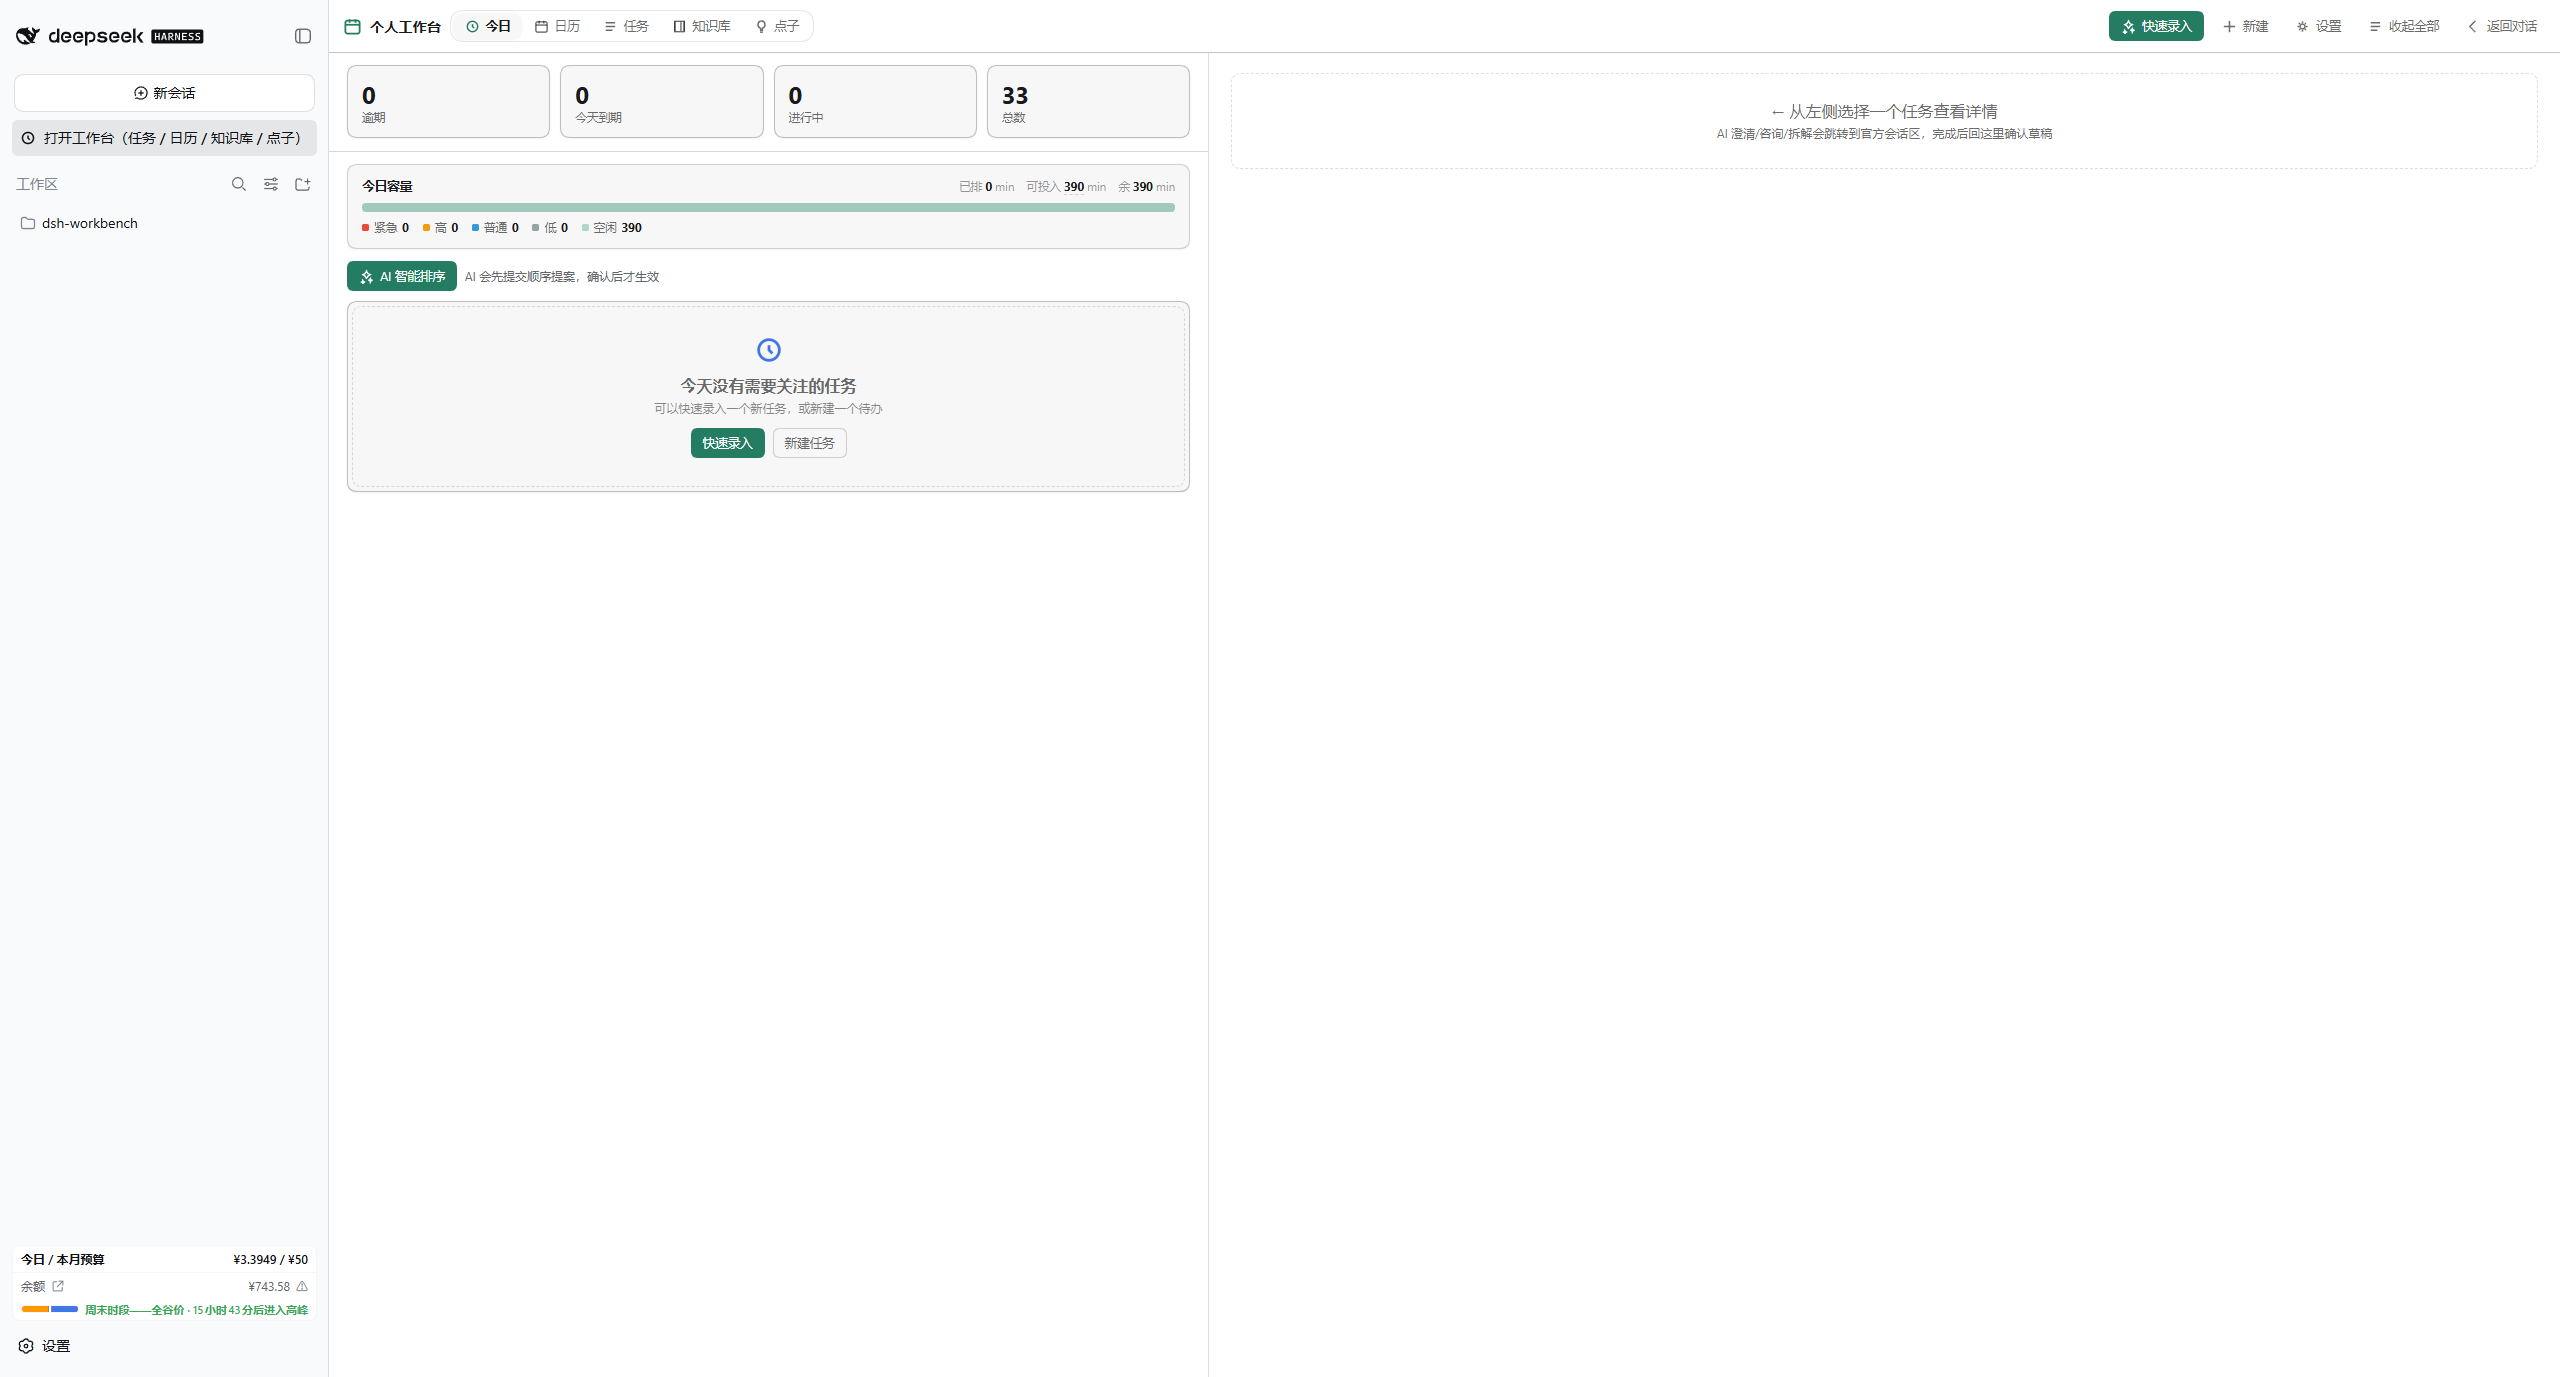This screenshot has width=2560, height=1377.
Task: Click the 工作区 section label
Action: [37, 184]
